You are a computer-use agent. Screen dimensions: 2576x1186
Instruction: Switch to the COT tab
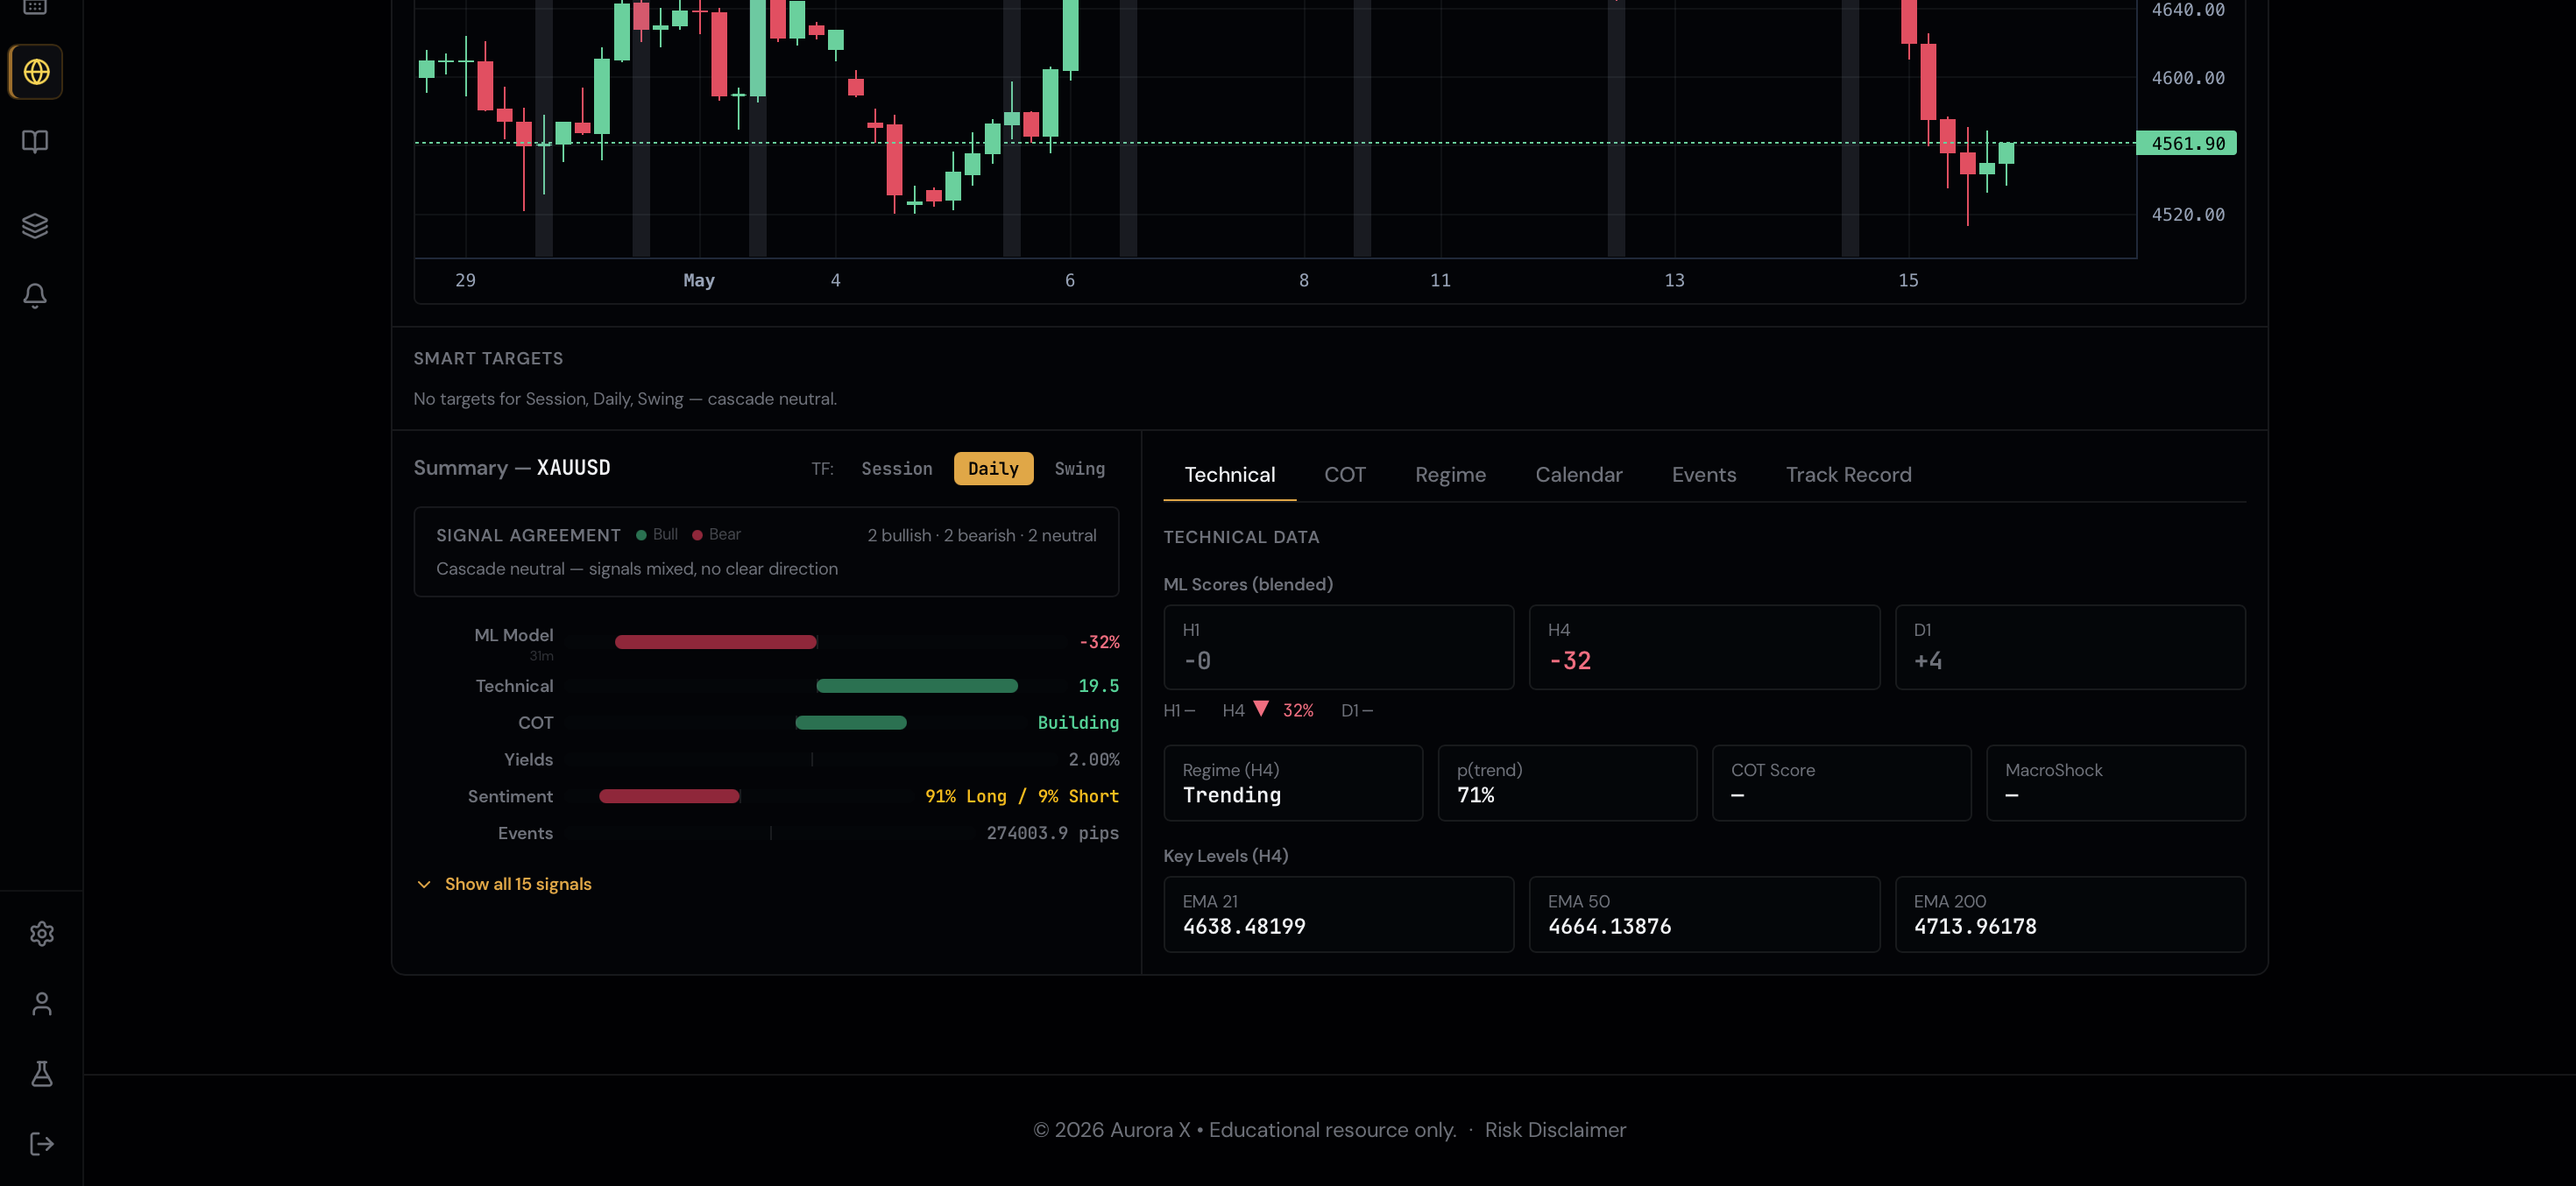pyautogui.click(x=1345, y=475)
